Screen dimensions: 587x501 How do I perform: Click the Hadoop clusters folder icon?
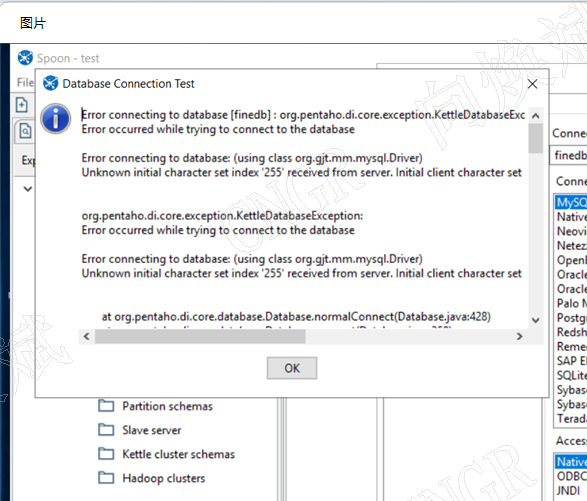tap(106, 477)
